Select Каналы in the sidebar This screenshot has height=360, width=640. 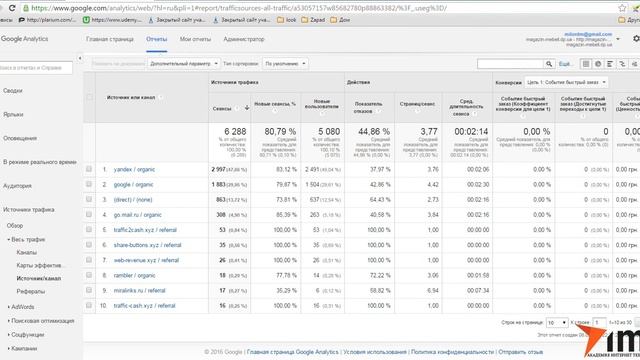click(x=27, y=253)
